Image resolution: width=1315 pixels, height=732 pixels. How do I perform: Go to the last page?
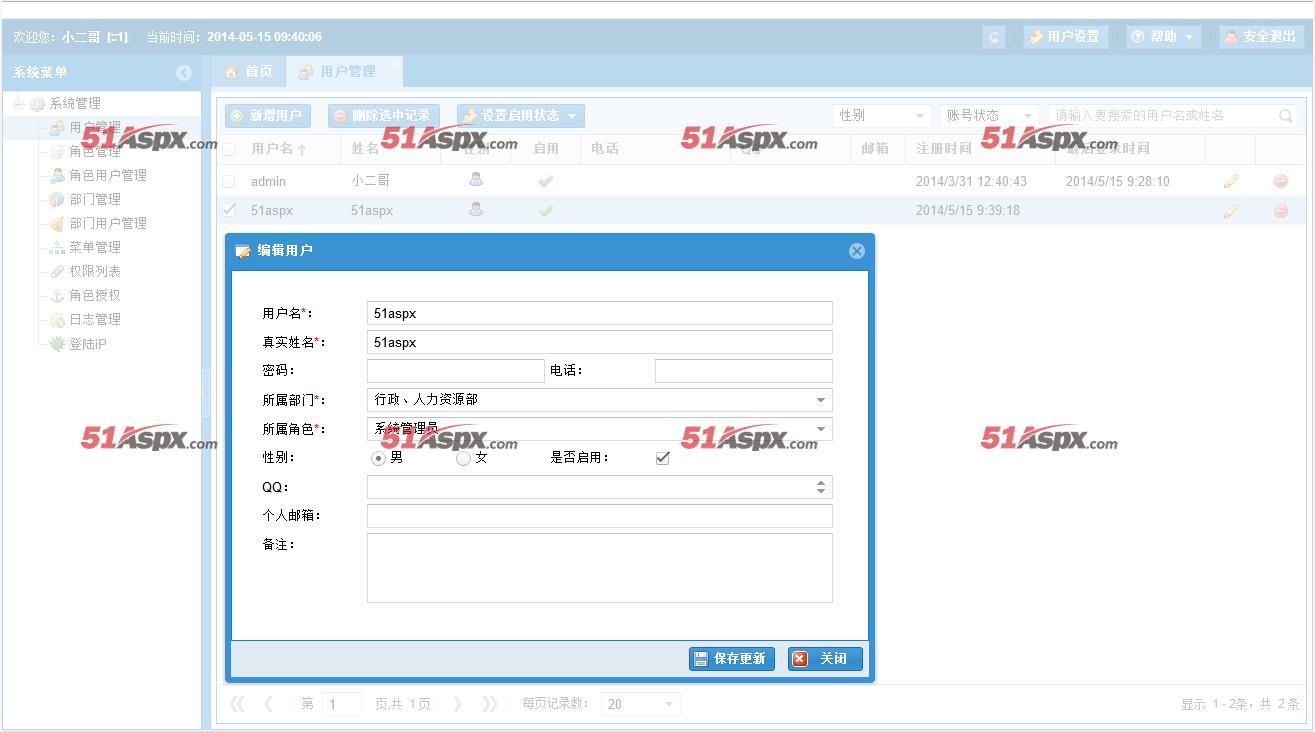489,704
